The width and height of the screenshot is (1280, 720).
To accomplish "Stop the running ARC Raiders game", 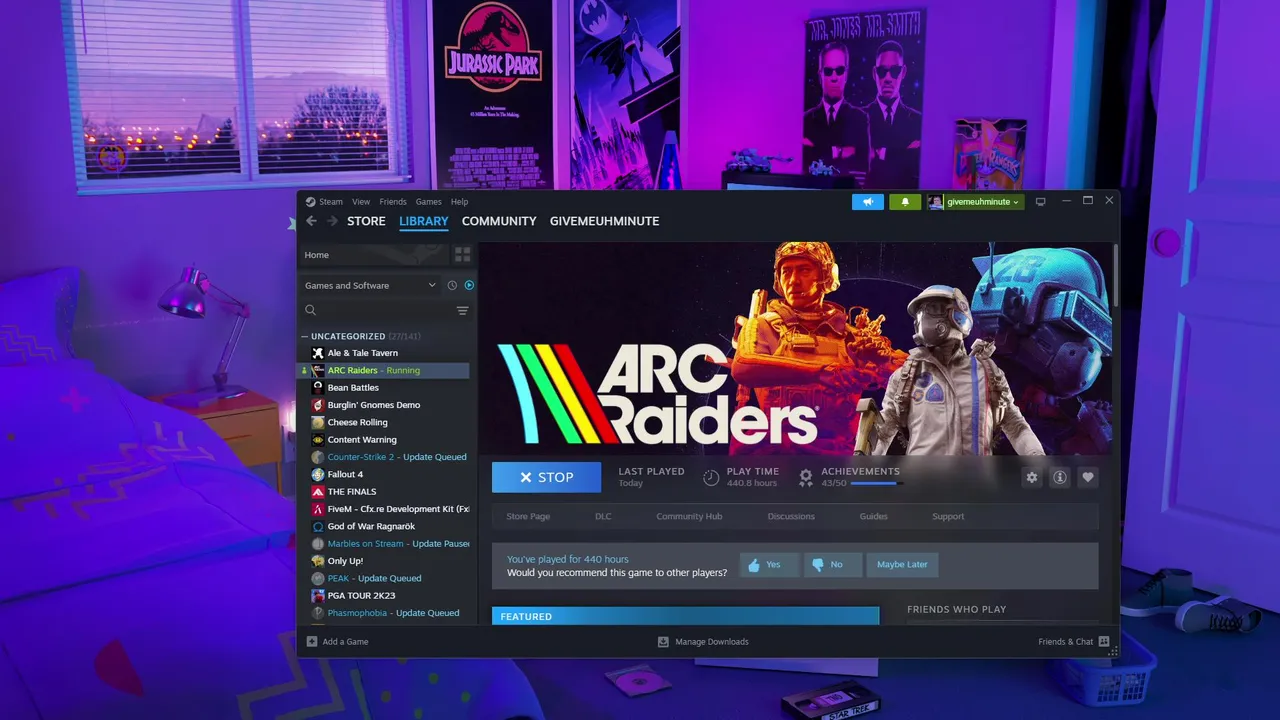I will [x=546, y=477].
